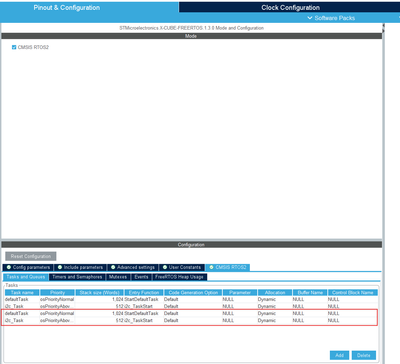Sort by Priority column header
This screenshot has width=400, height=364.
click(57, 293)
